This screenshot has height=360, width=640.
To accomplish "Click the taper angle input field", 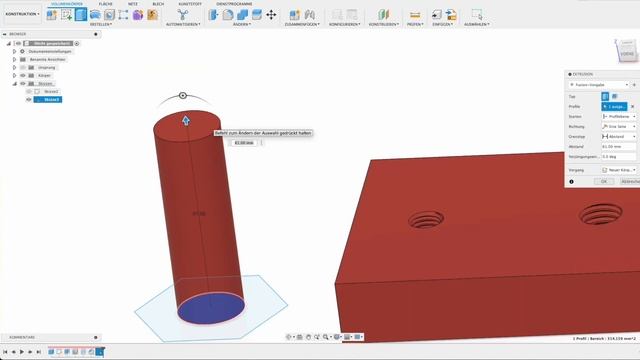I will coord(619,157).
